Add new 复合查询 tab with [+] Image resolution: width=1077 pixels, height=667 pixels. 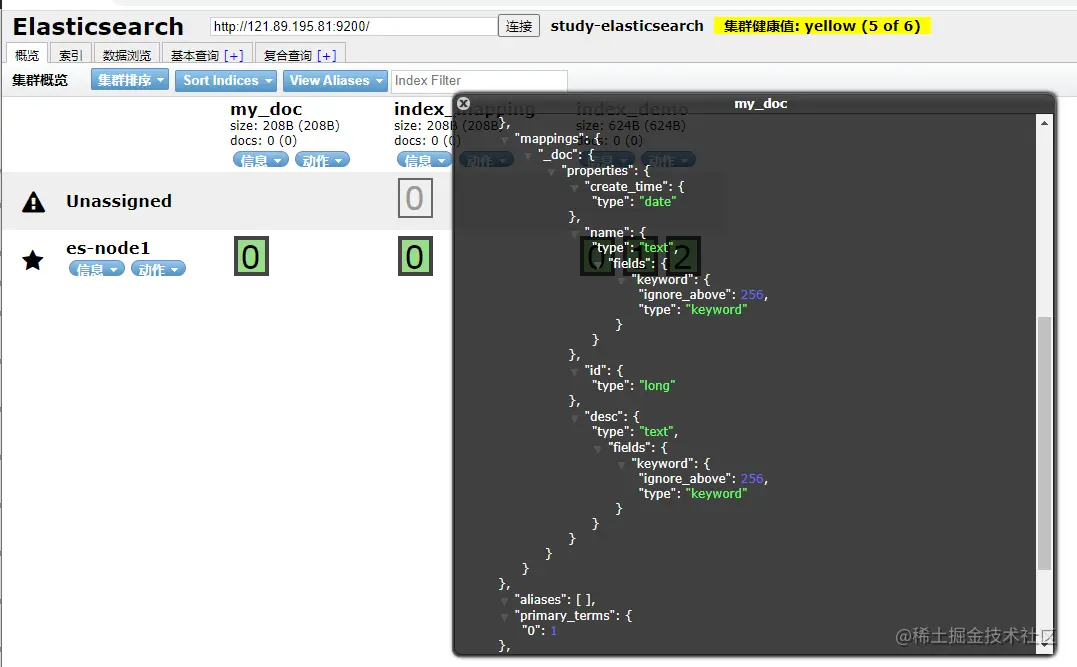tap(327, 56)
